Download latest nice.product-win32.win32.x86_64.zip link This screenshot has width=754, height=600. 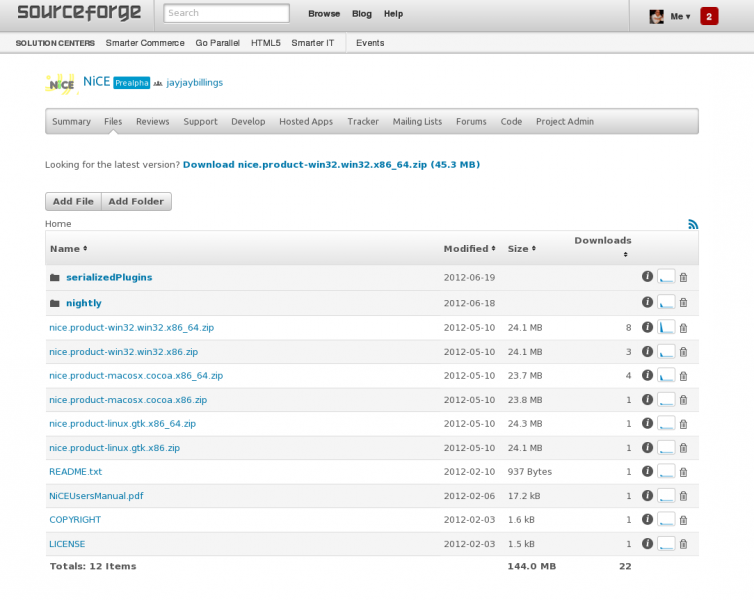tap(331, 164)
